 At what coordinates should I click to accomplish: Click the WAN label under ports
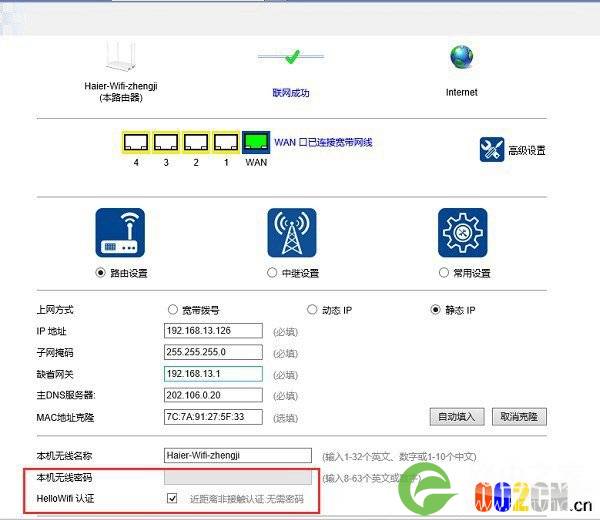click(256, 162)
